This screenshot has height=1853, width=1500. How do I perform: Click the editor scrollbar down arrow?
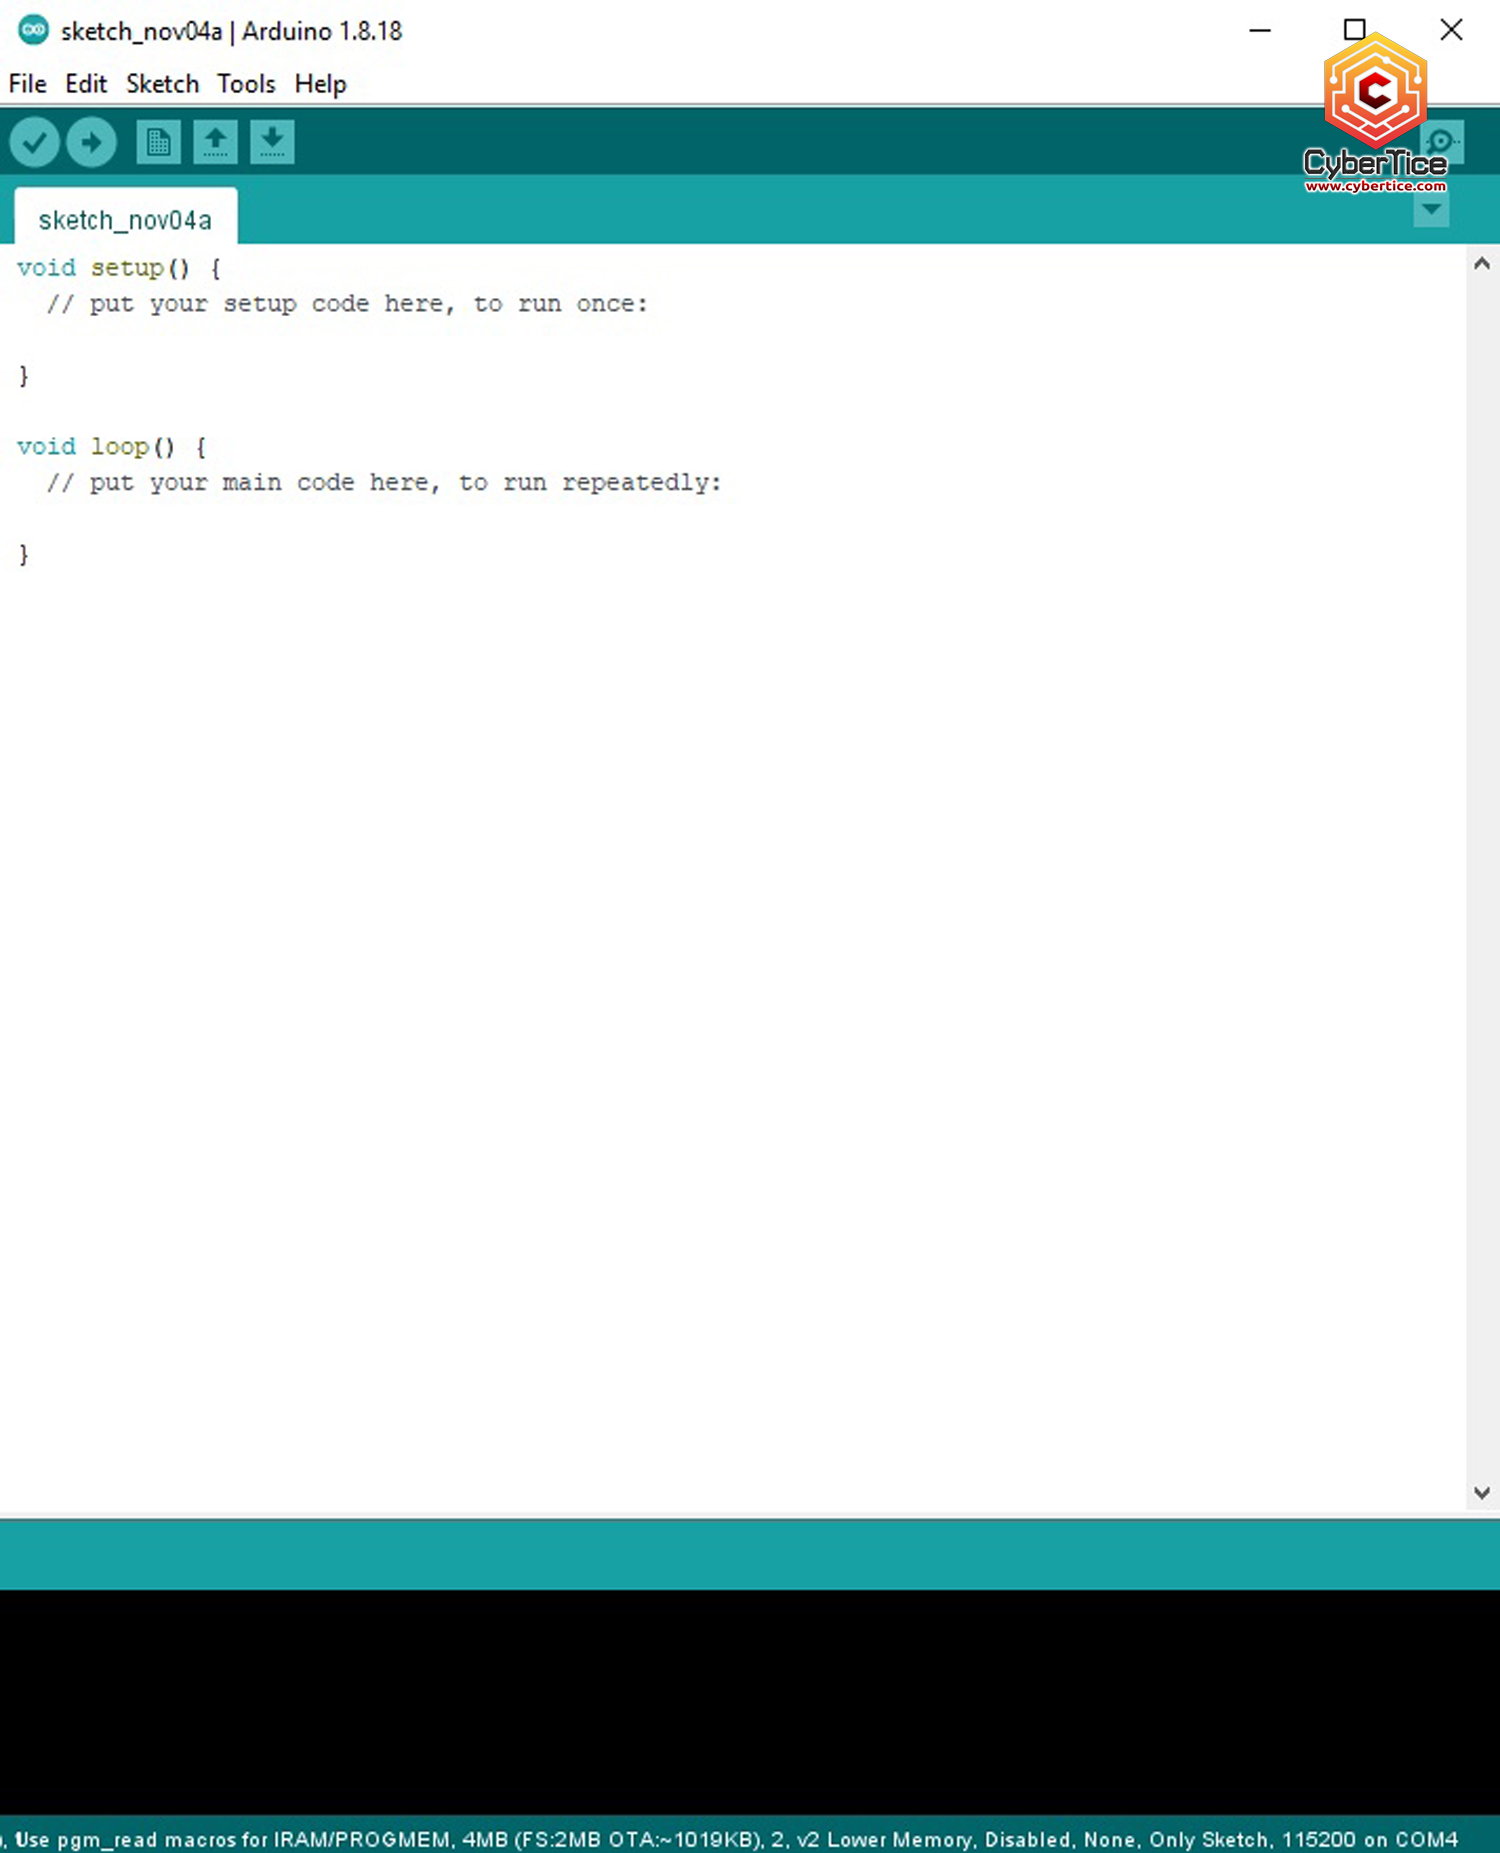[1482, 1493]
